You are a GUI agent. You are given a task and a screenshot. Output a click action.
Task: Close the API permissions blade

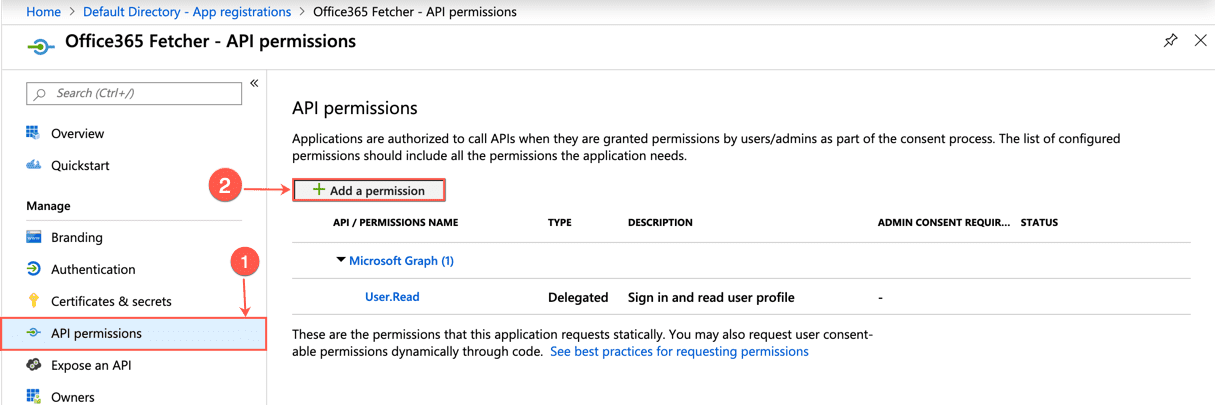(1201, 41)
